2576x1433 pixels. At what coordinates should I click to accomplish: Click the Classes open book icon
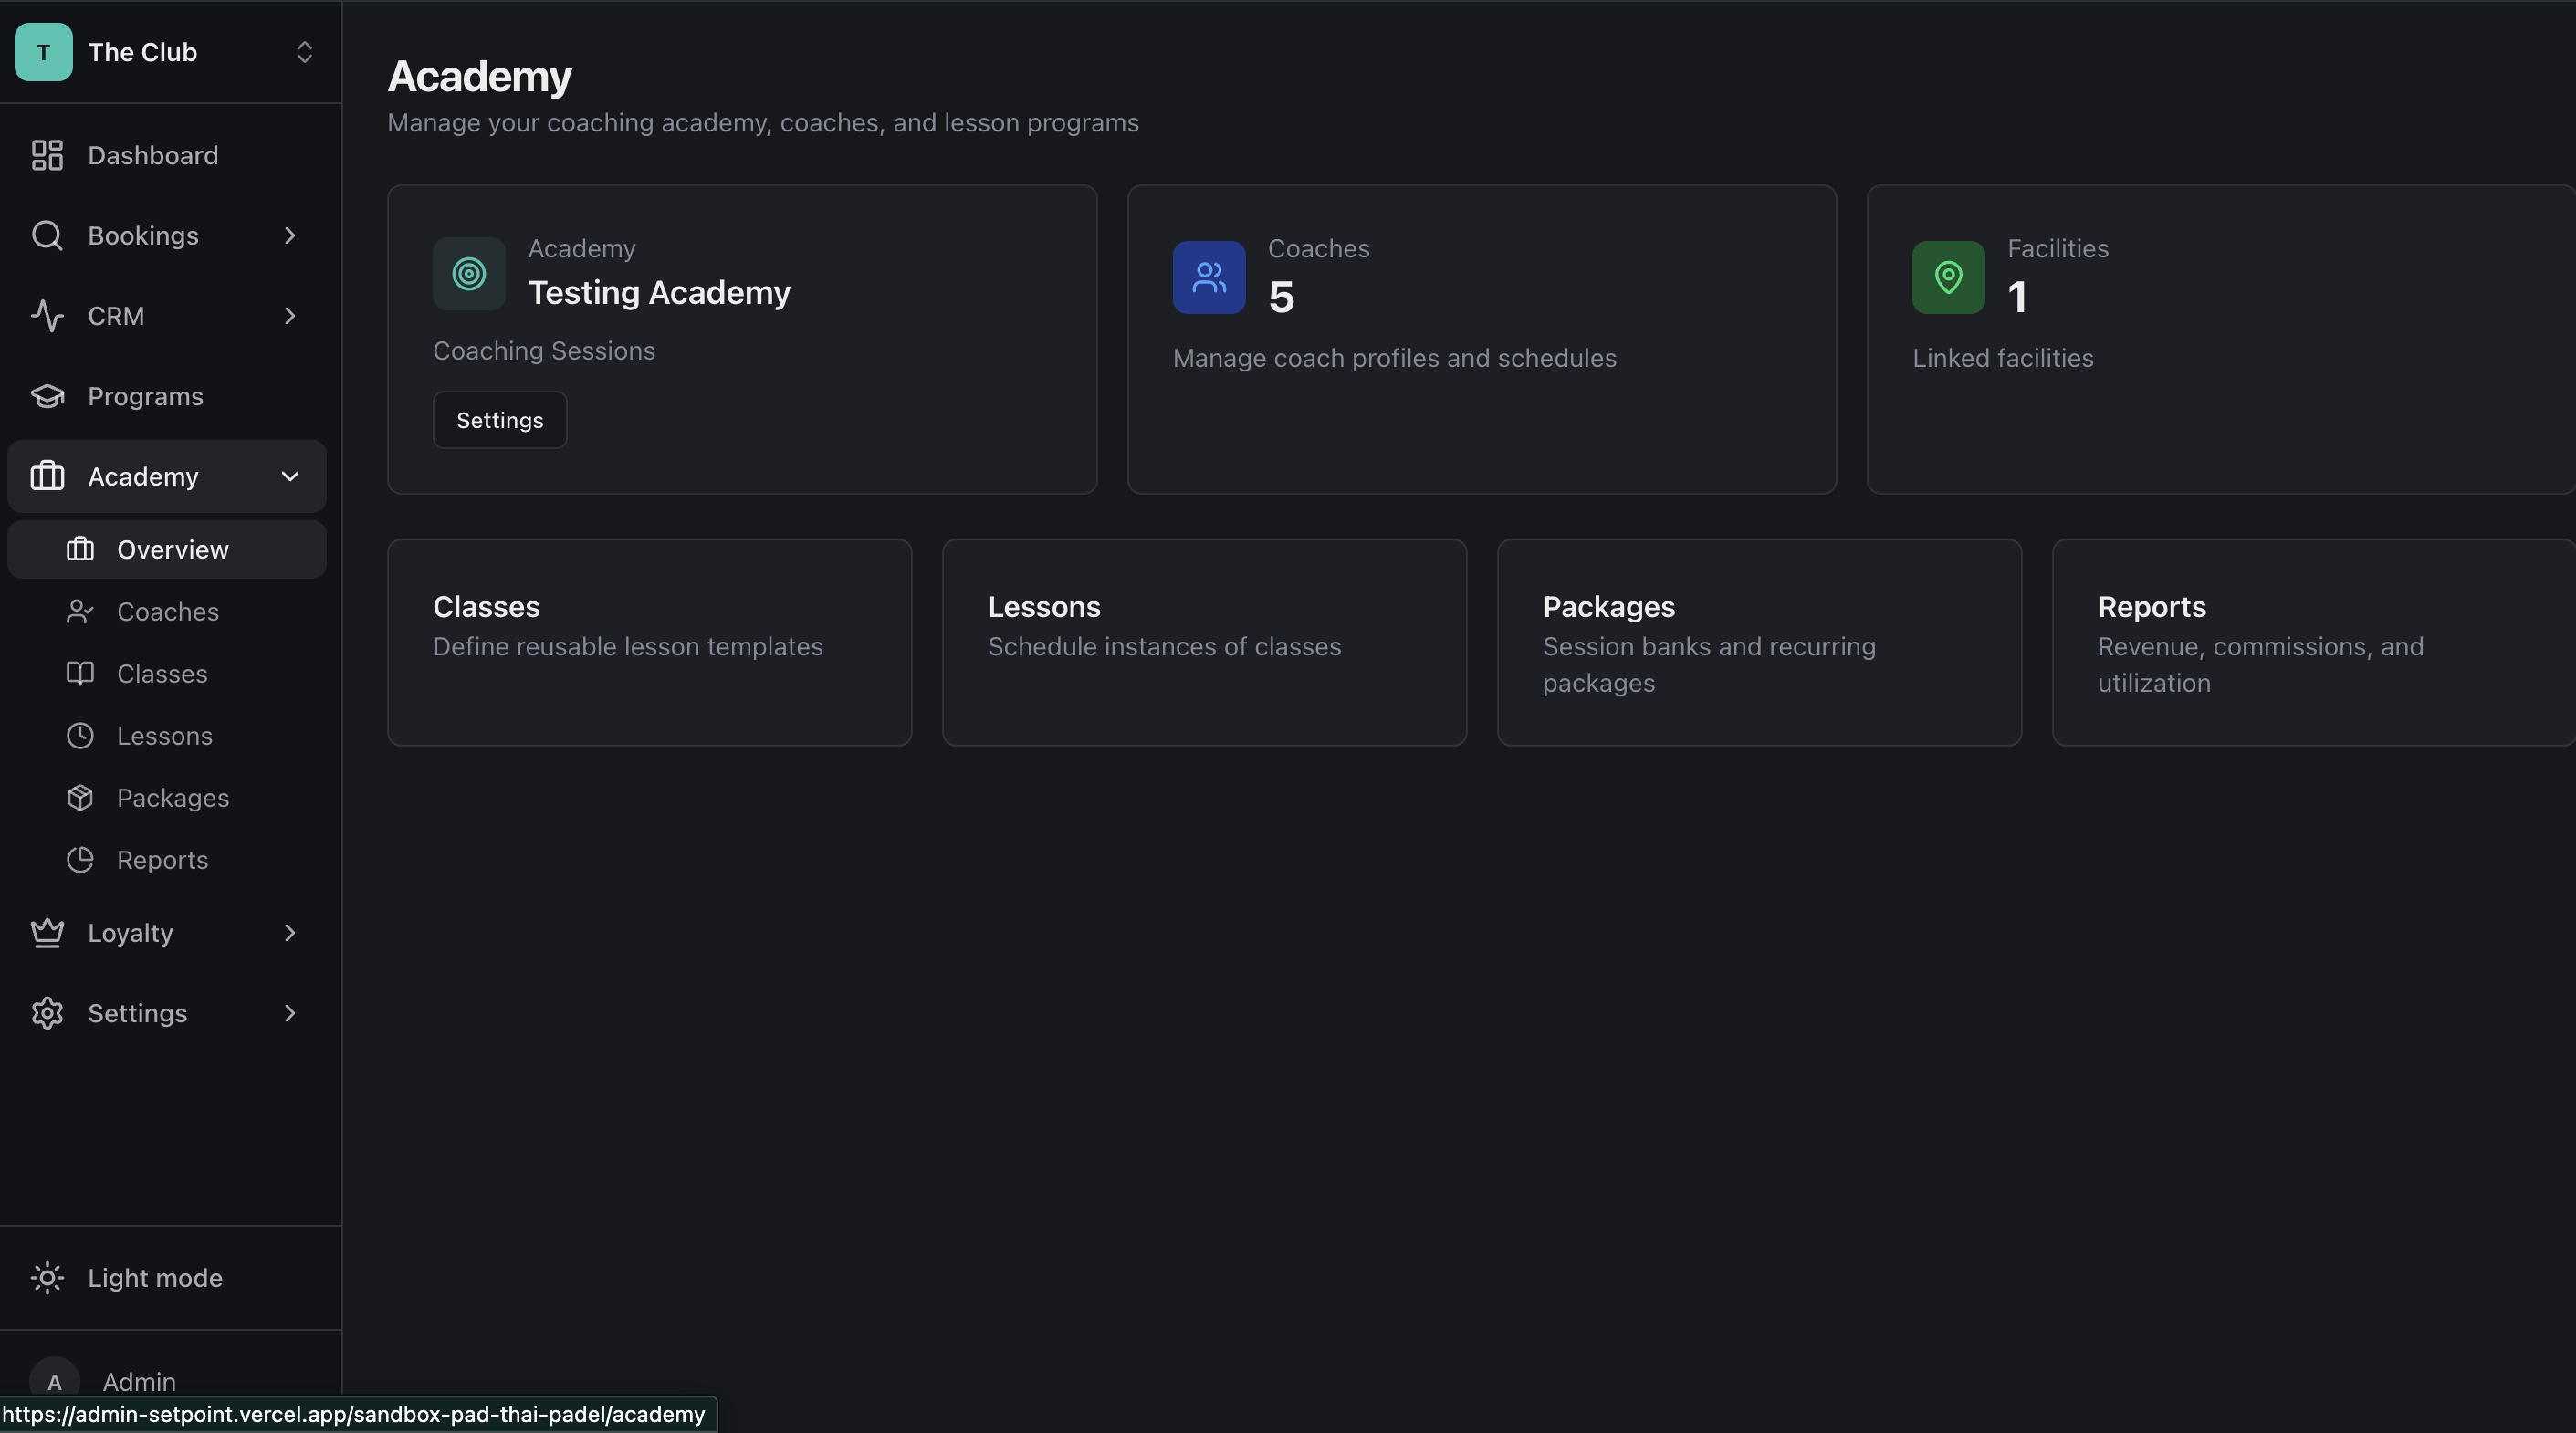80,673
